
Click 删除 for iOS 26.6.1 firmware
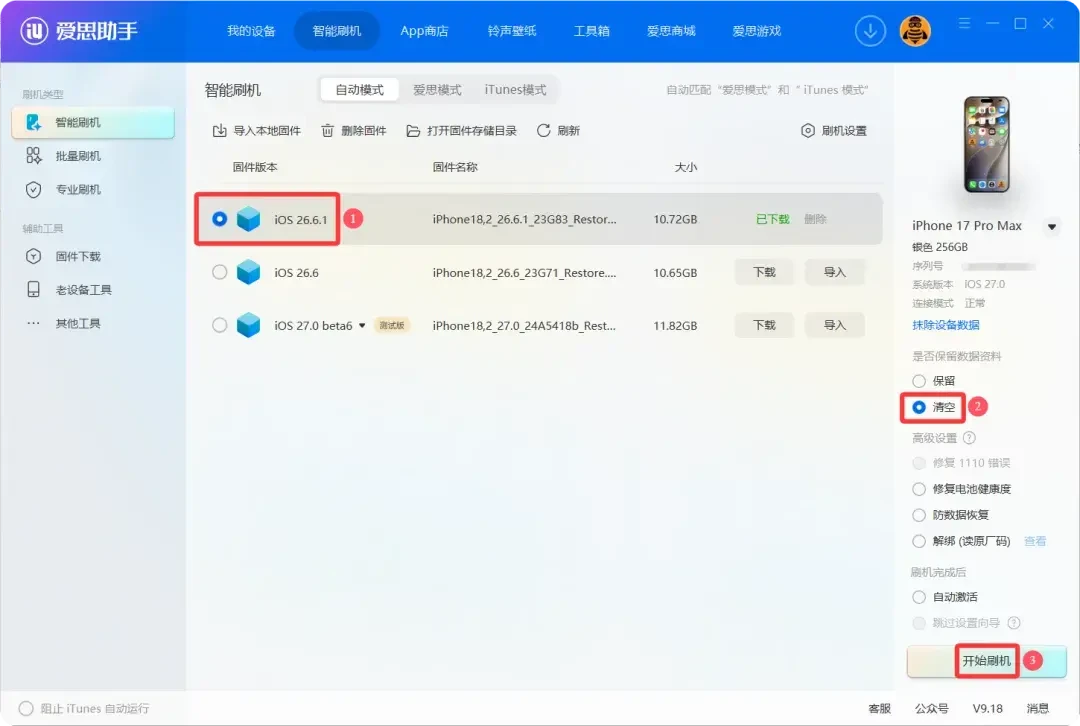click(815, 219)
